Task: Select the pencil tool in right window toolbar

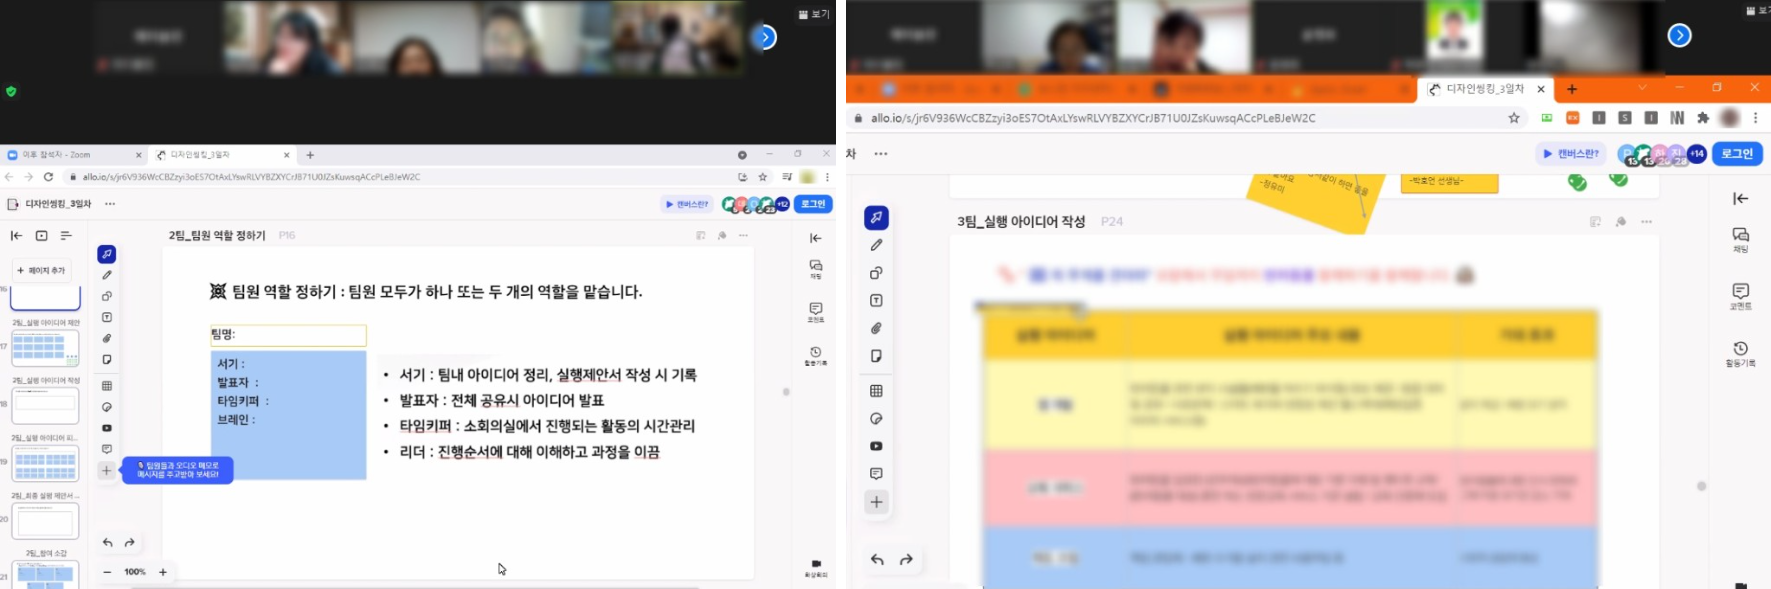Action: (876, 245)
